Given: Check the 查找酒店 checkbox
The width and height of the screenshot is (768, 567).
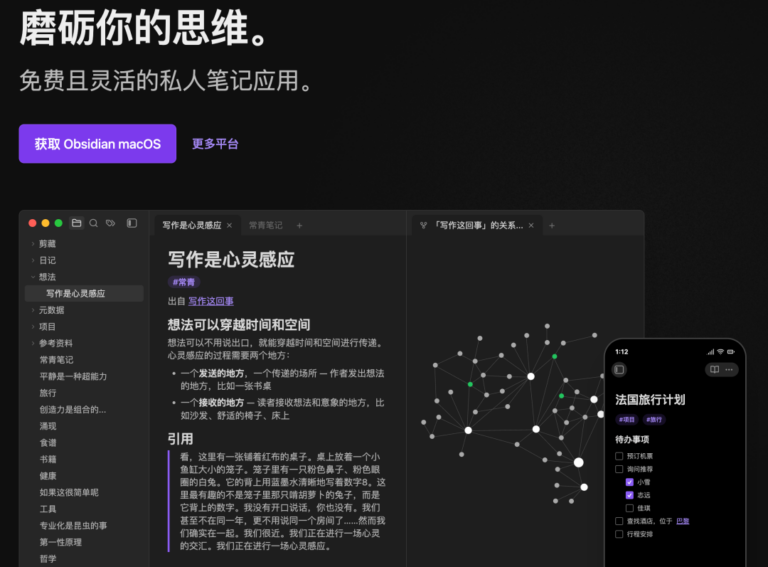Looking at the screenshot, I should (x=619, y=521).
